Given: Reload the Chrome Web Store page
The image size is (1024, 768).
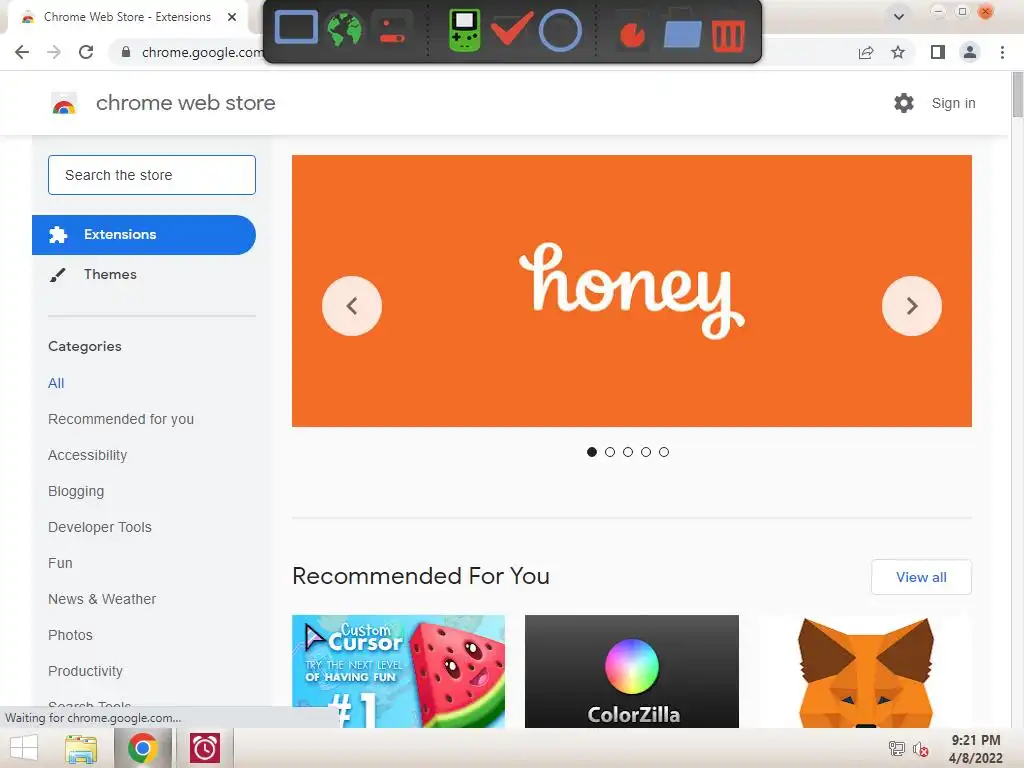Looking at the screenshot, I should coord(86,52).
